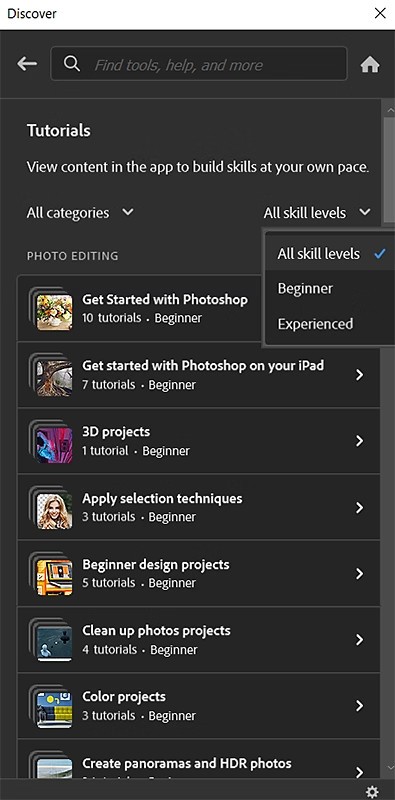Open settings gear icon at bottom
Screen dimensions: 395x800
[x=373, y=791]
